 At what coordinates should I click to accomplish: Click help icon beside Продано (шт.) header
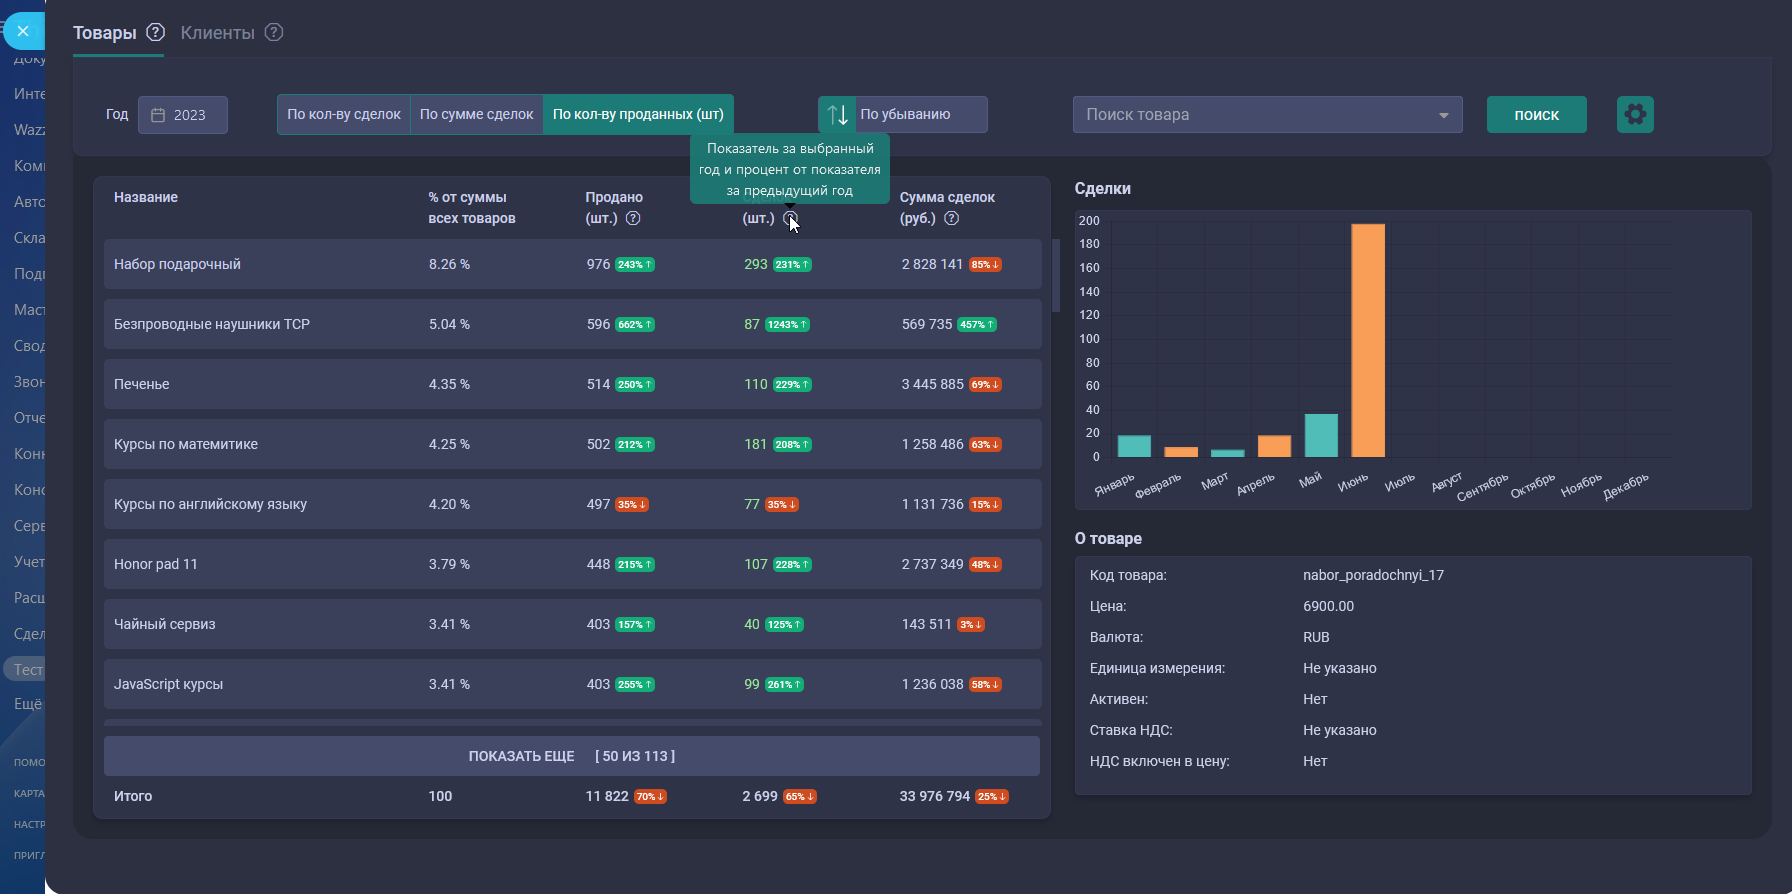click(x=633, y=218)
